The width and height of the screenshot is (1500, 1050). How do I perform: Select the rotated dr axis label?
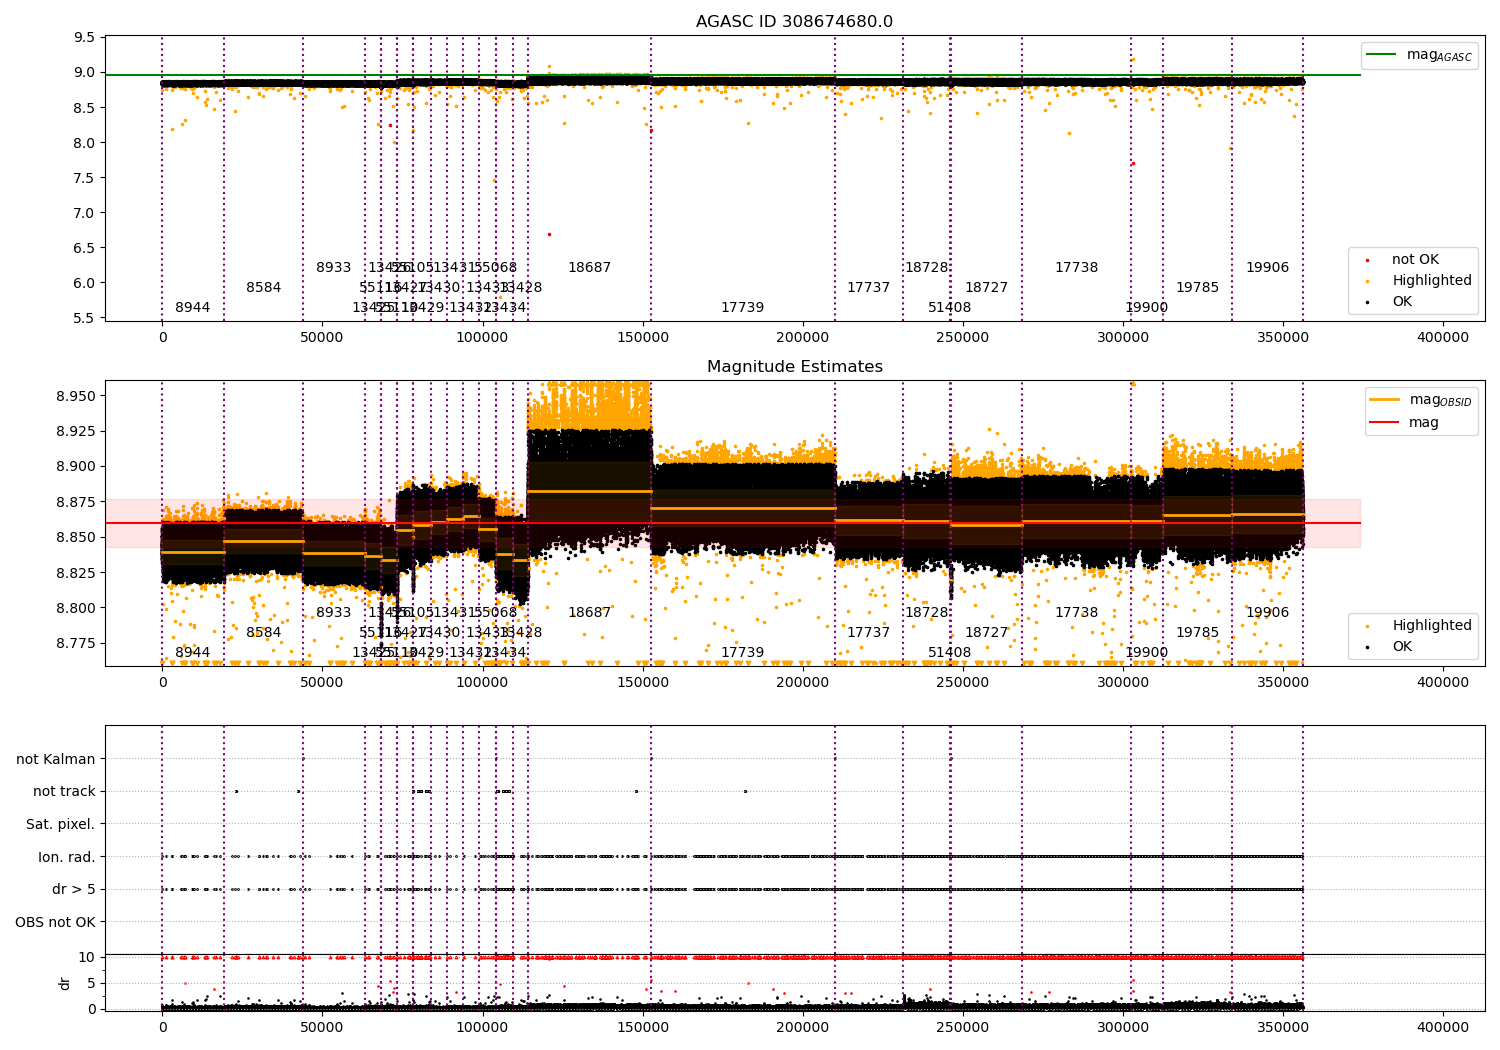(65, 983)
